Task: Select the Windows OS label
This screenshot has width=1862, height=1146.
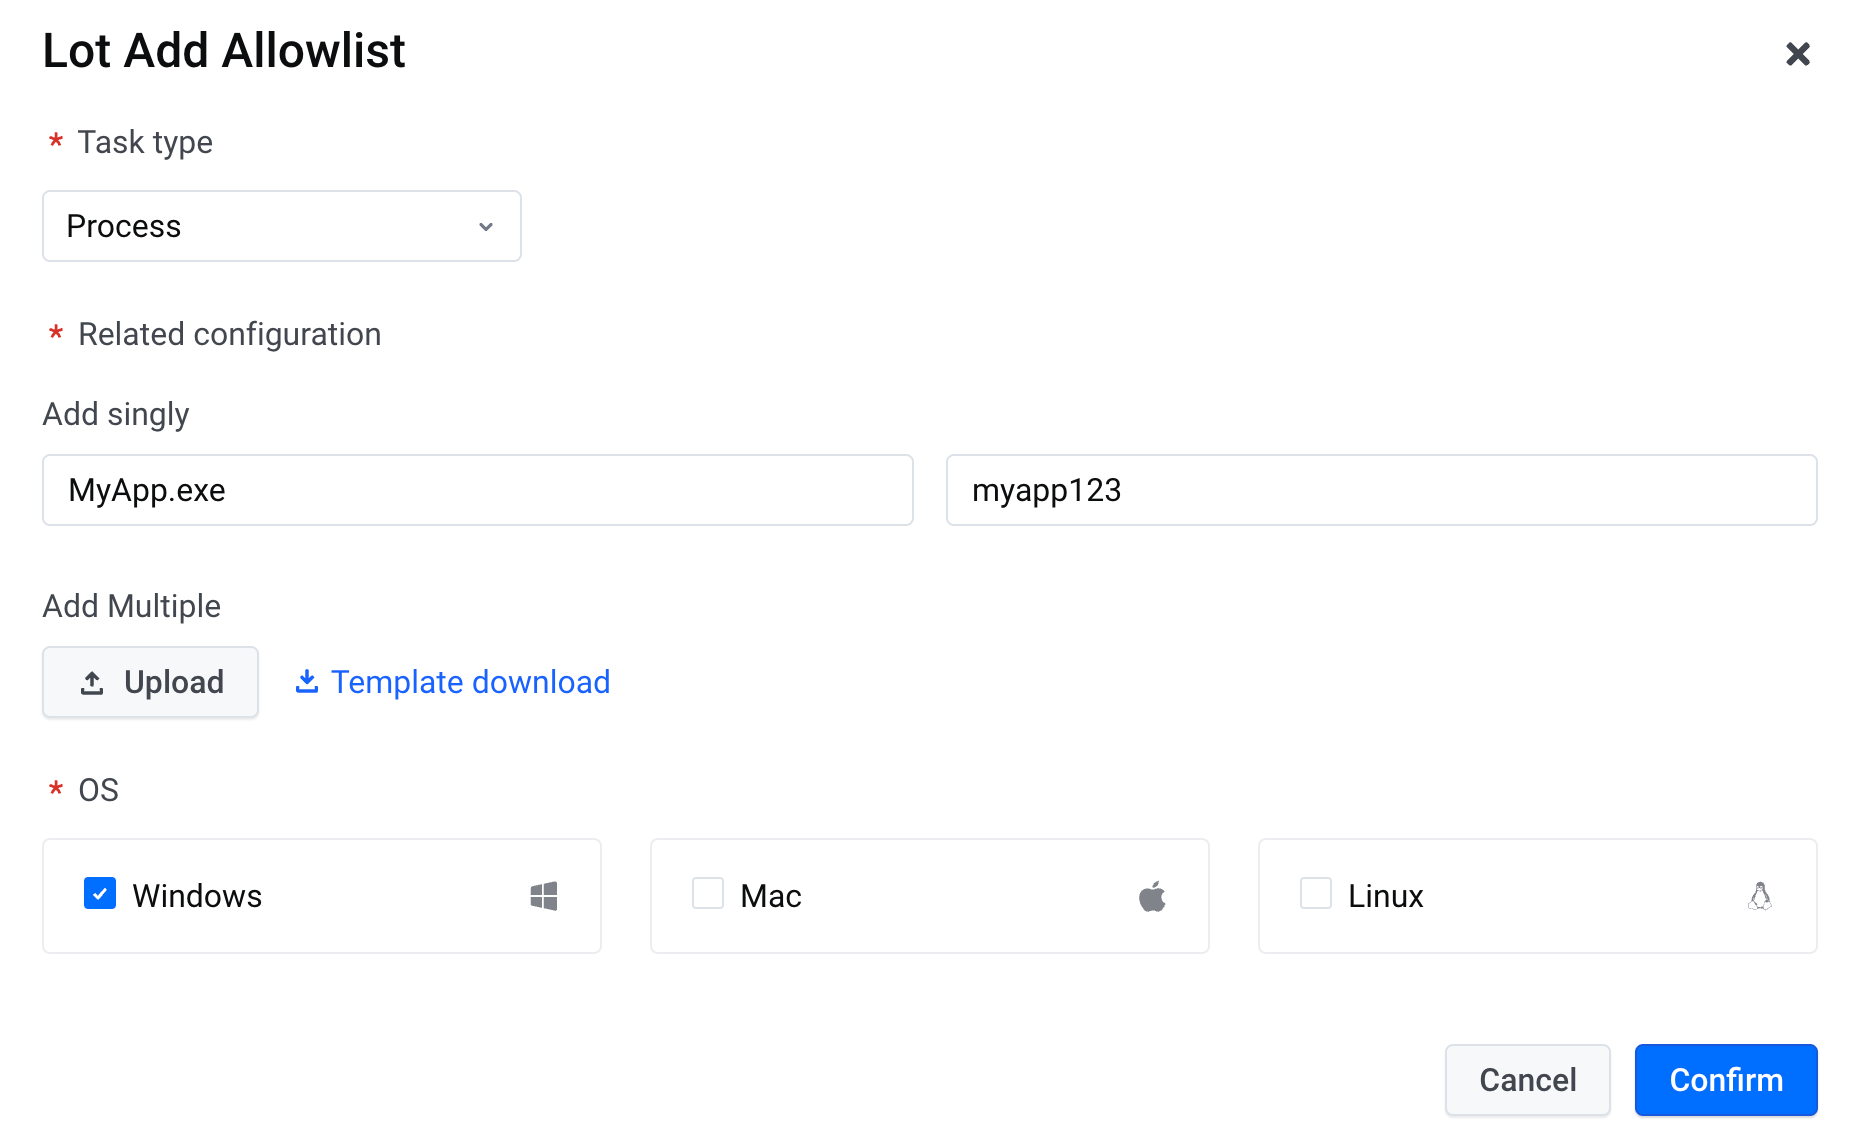Action: tap(197, 896)
